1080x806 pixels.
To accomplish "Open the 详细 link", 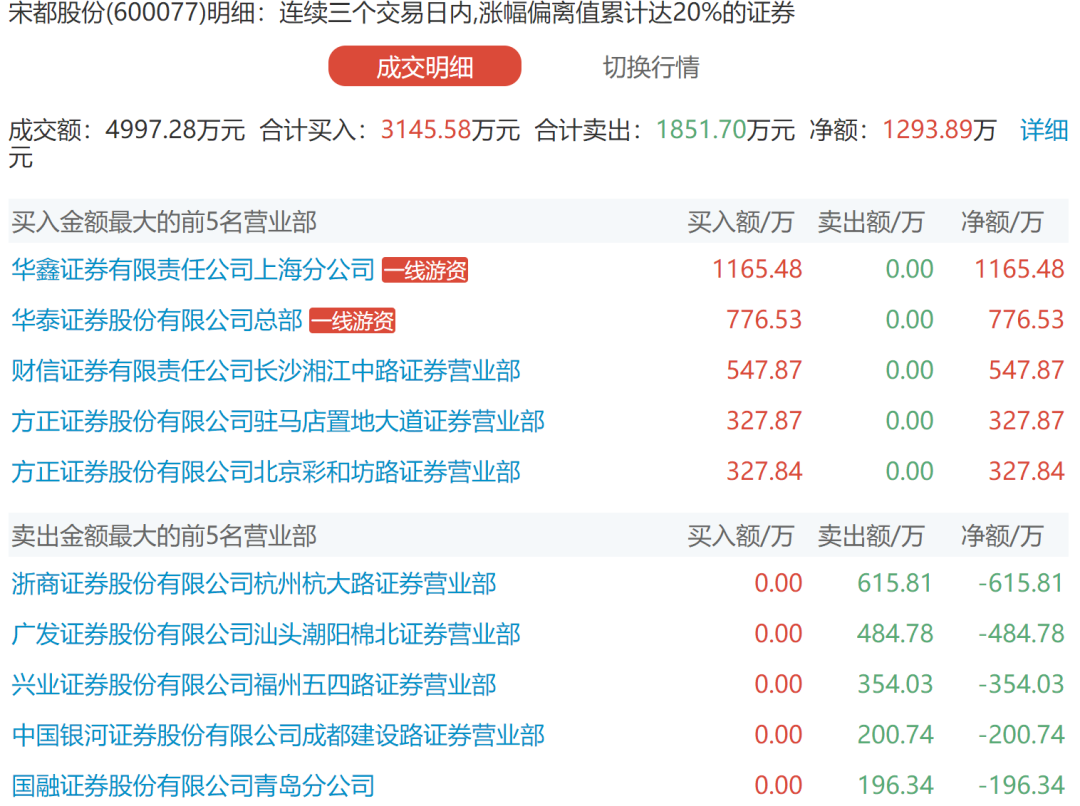I will point(1043,130).
